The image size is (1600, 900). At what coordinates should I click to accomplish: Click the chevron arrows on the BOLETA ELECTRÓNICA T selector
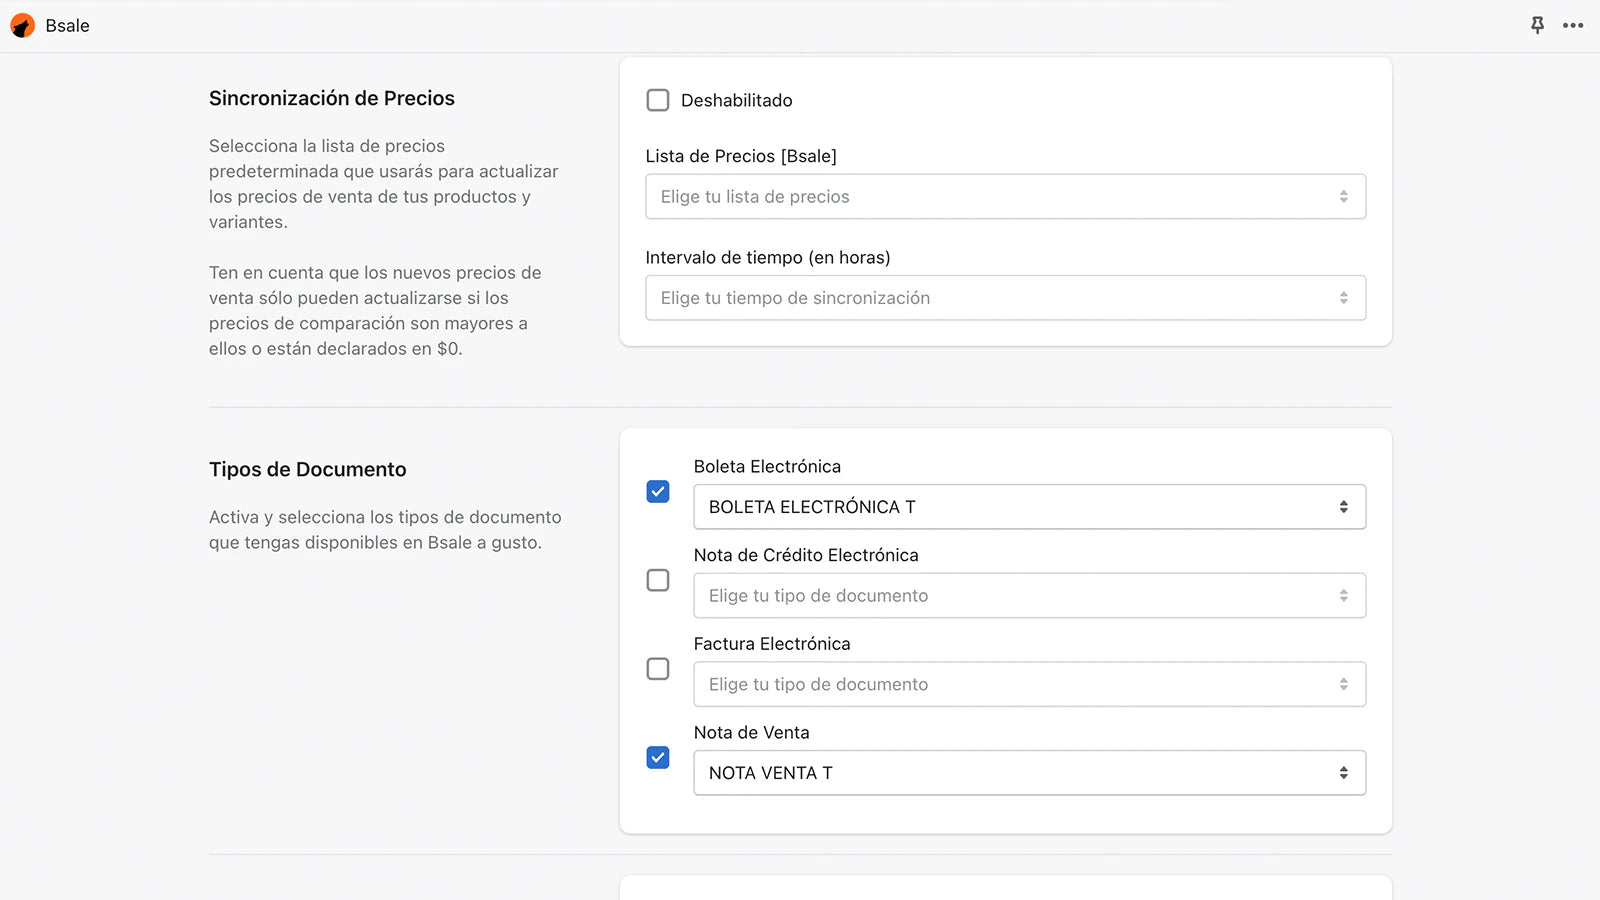click(x=1345, y=506)
